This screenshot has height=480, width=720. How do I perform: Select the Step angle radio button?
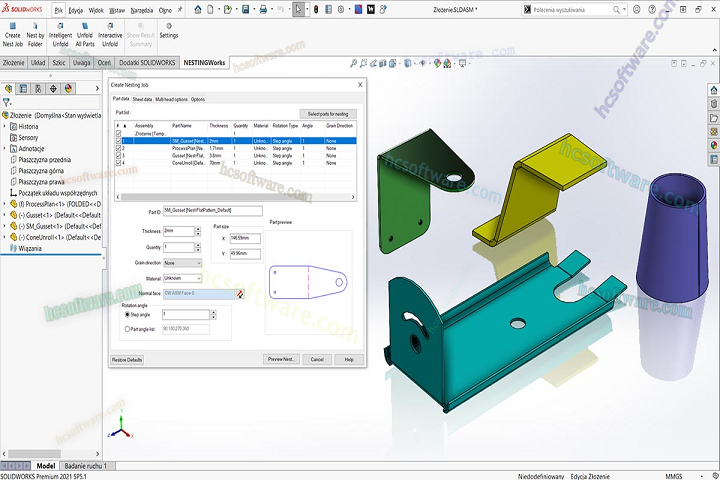126,314
